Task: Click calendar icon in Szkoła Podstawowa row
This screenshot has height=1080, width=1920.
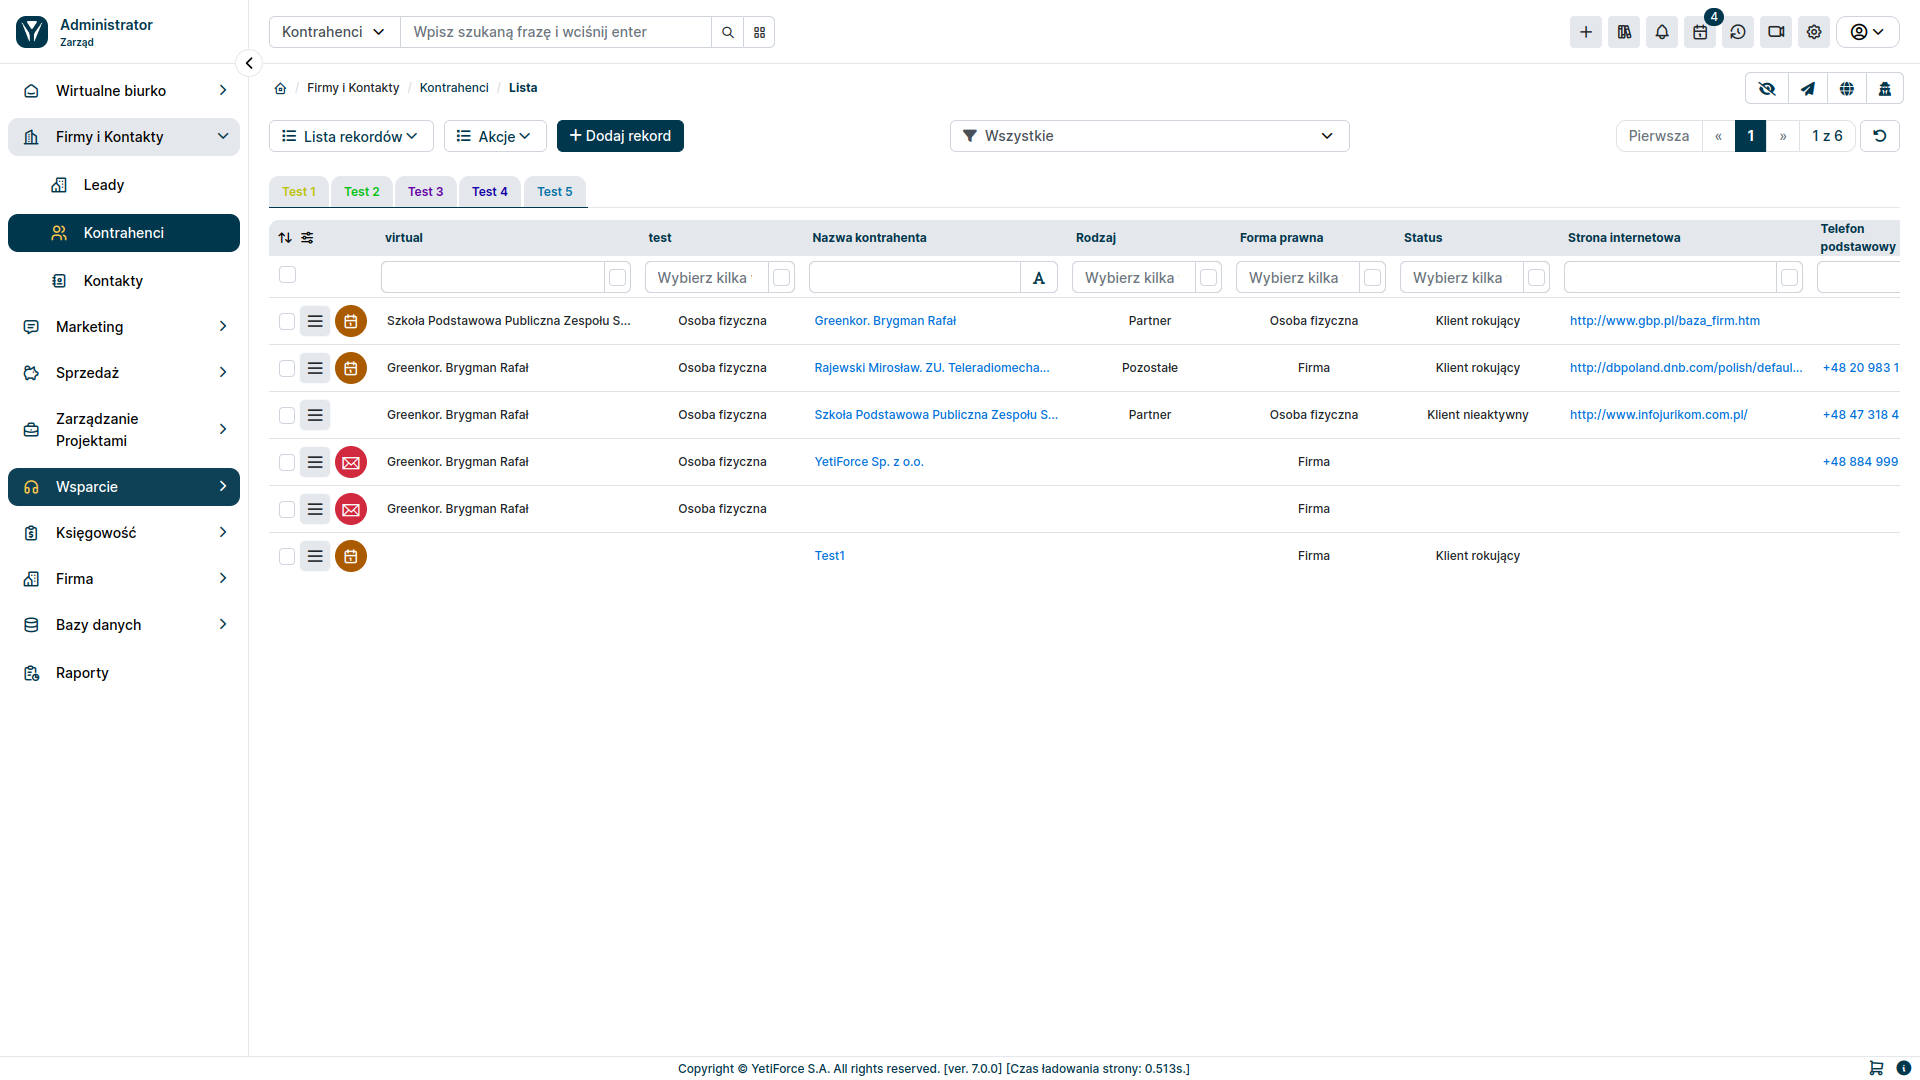Action: click(x=351, y=321)
